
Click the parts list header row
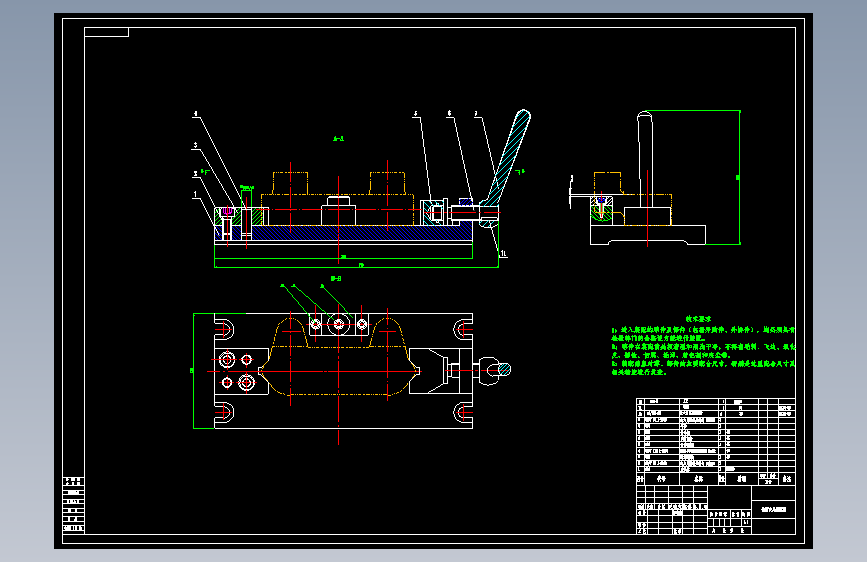[715, 478]
